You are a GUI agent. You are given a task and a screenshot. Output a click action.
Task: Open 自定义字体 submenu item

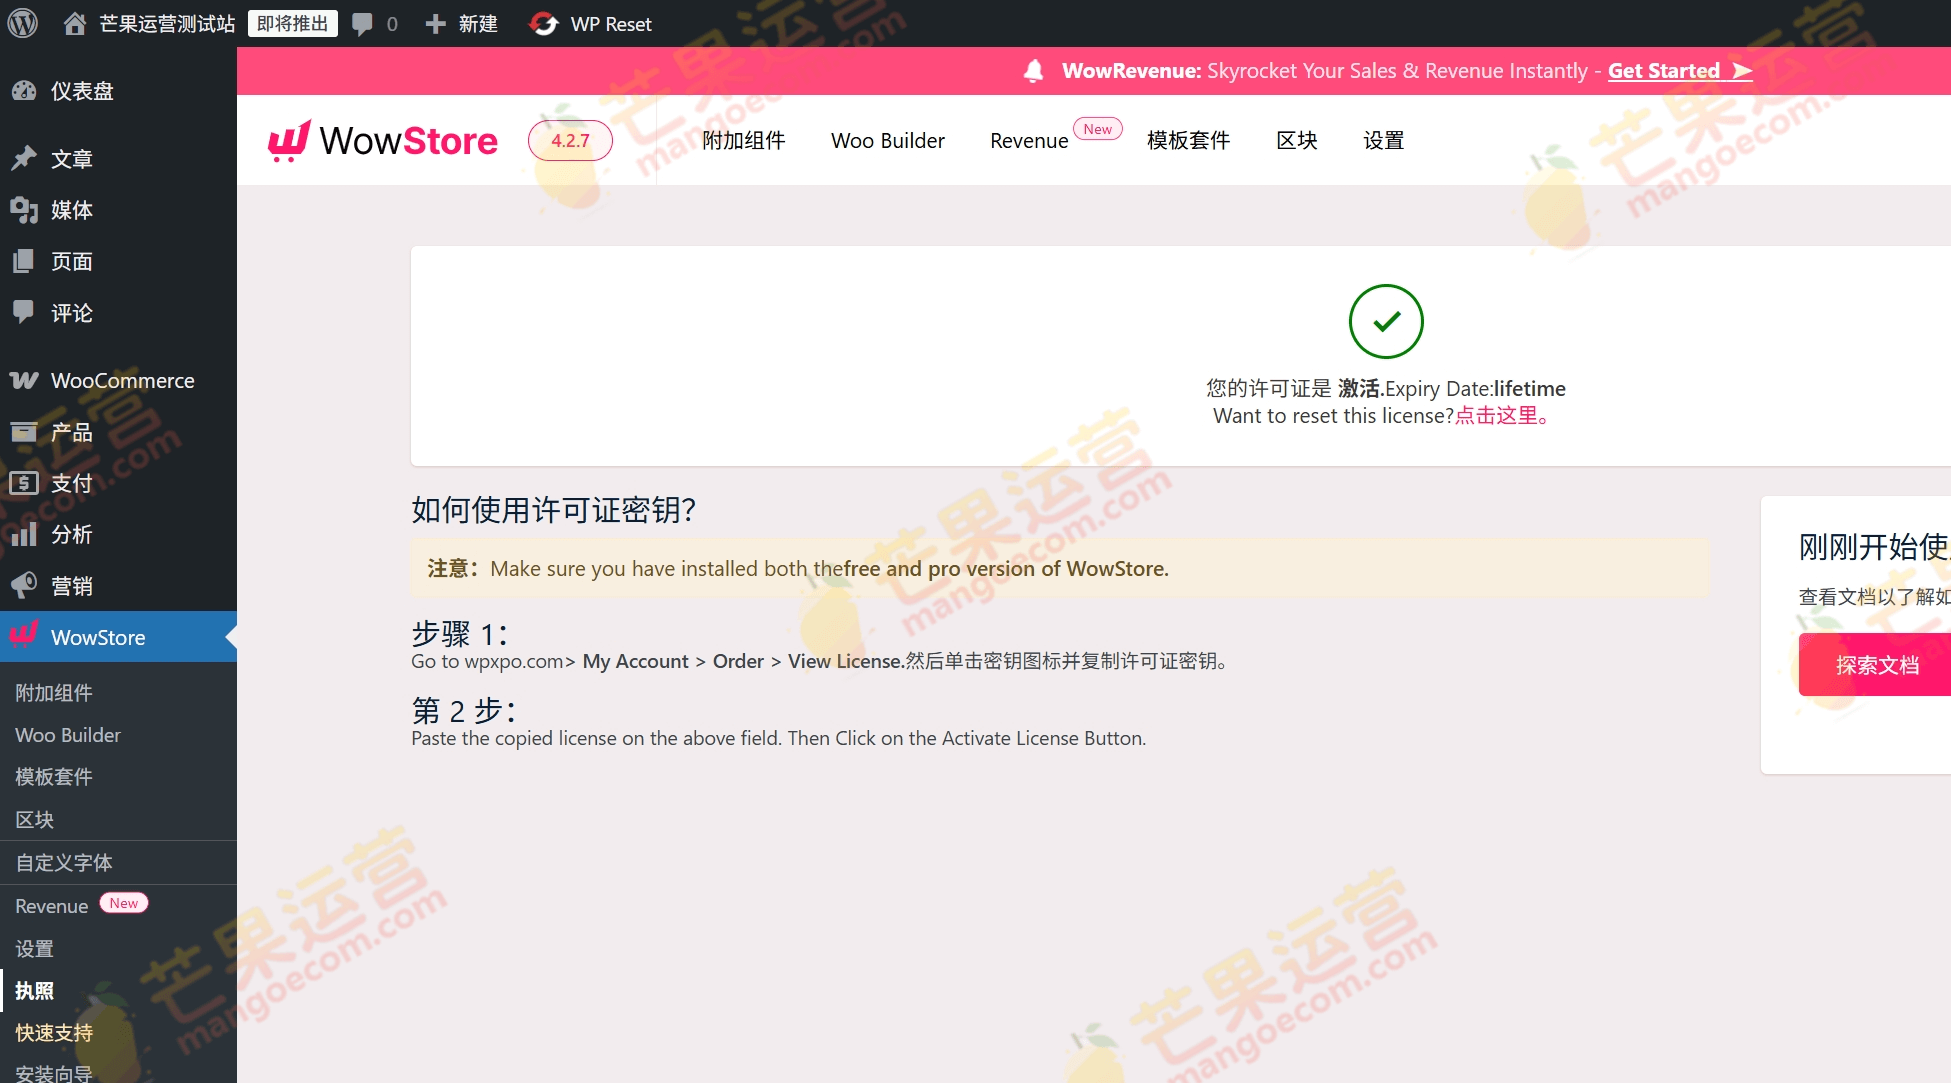64,863
